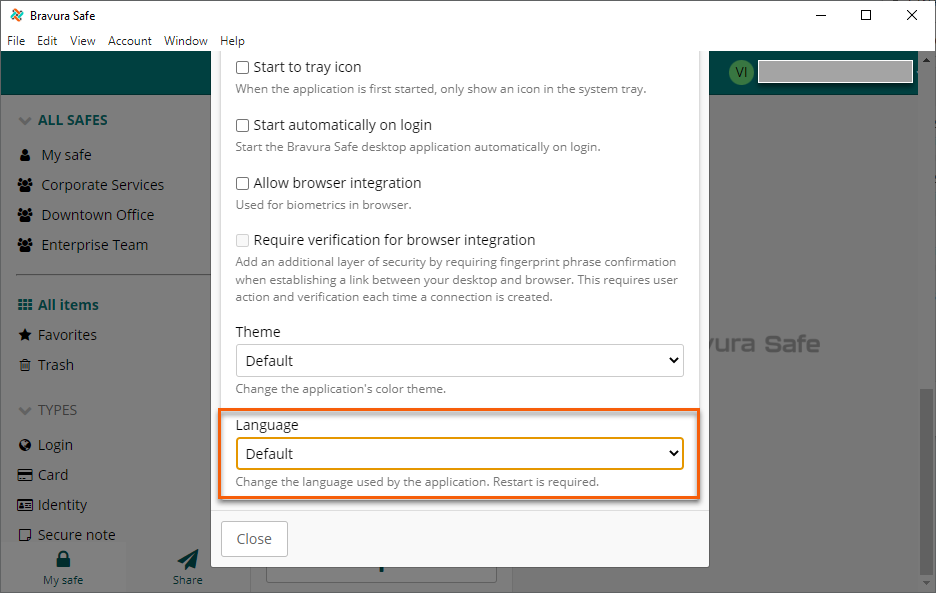
Task: Open the Theme dropdown
Action: (460, 361)
